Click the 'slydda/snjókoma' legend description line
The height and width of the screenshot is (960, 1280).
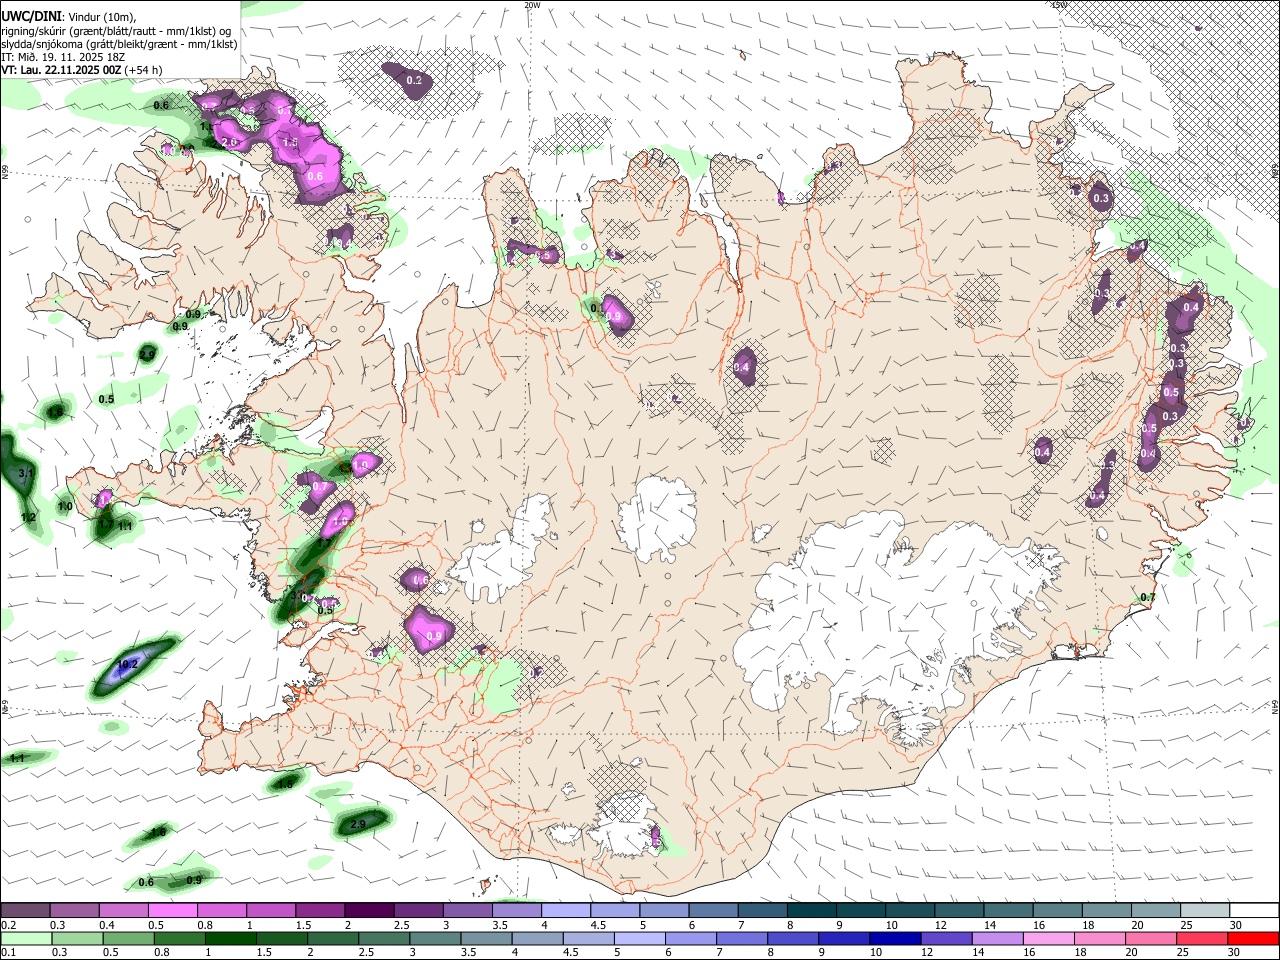pyautogui.click(x=119, y=44)
